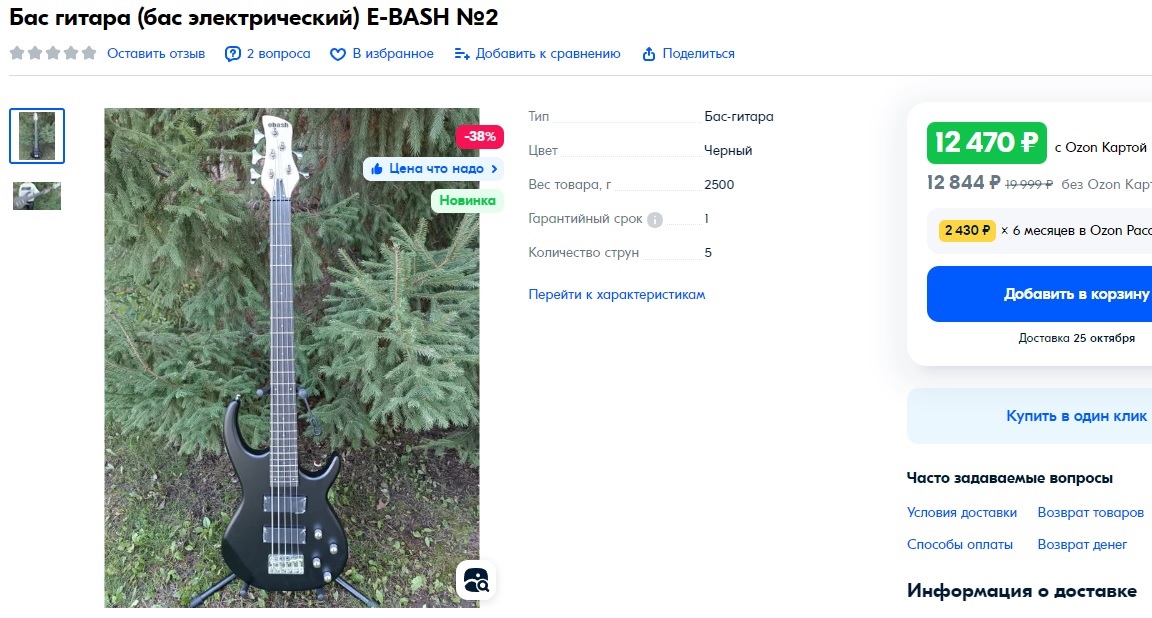This screenshot has width=1152, height=618.
Task: Select first guitar thumbnail
Action: tap(37, 136)
